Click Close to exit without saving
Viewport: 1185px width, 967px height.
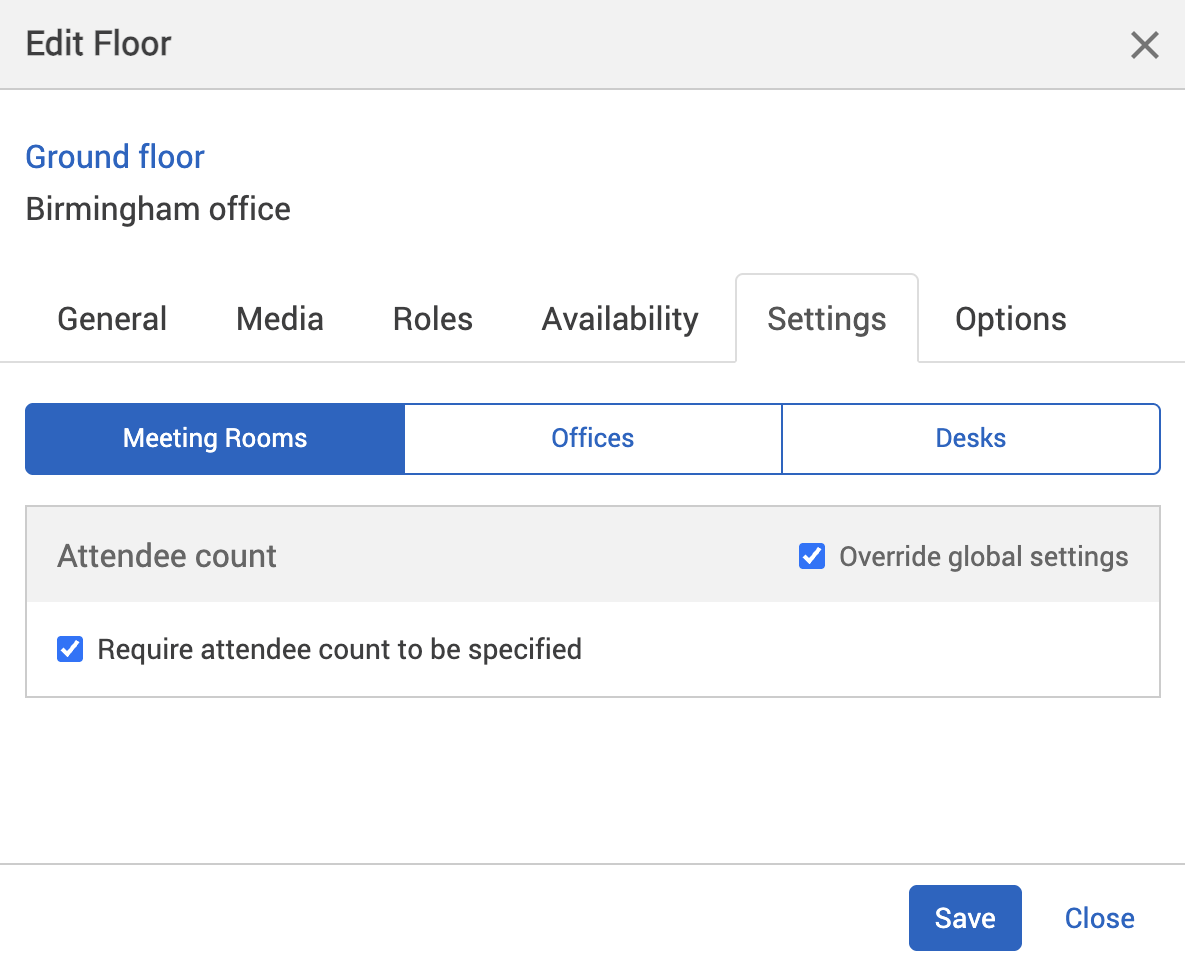tap(1099, 917)
